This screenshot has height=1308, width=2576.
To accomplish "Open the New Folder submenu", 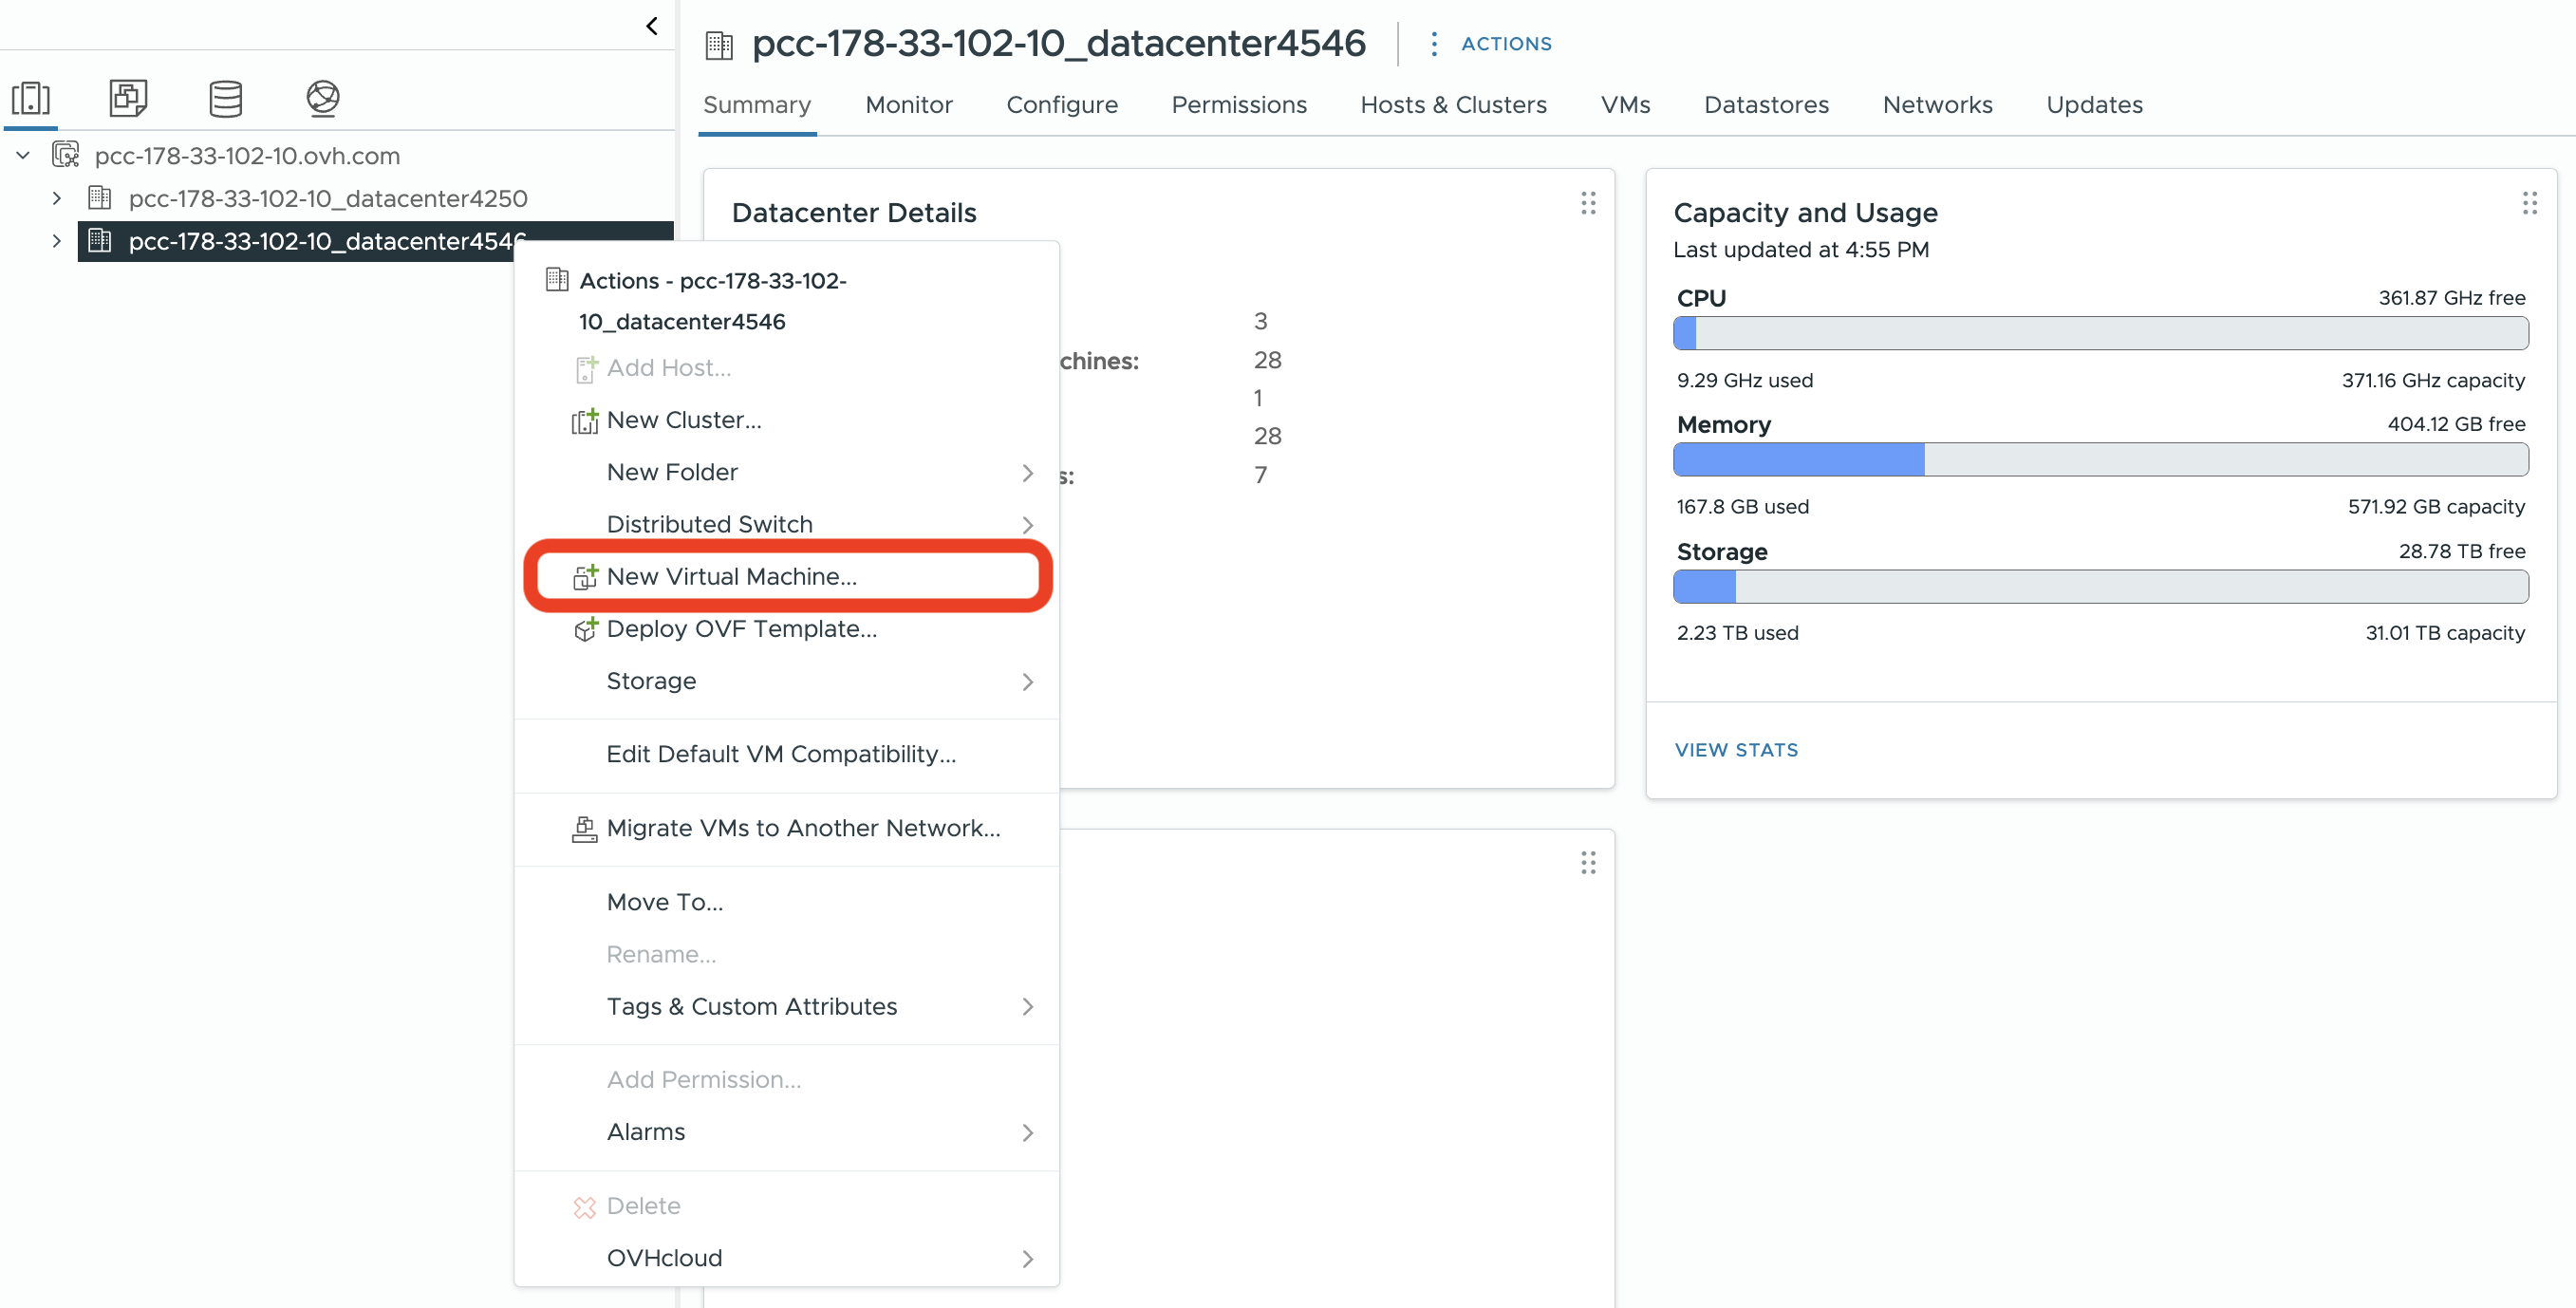I will 787,472.
